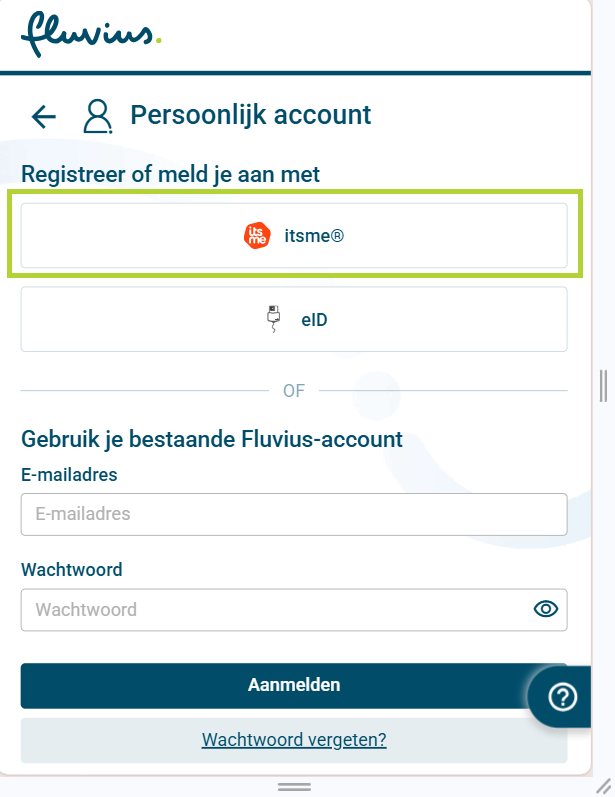Click the Wachtwoord label above the field

(71, 570)
